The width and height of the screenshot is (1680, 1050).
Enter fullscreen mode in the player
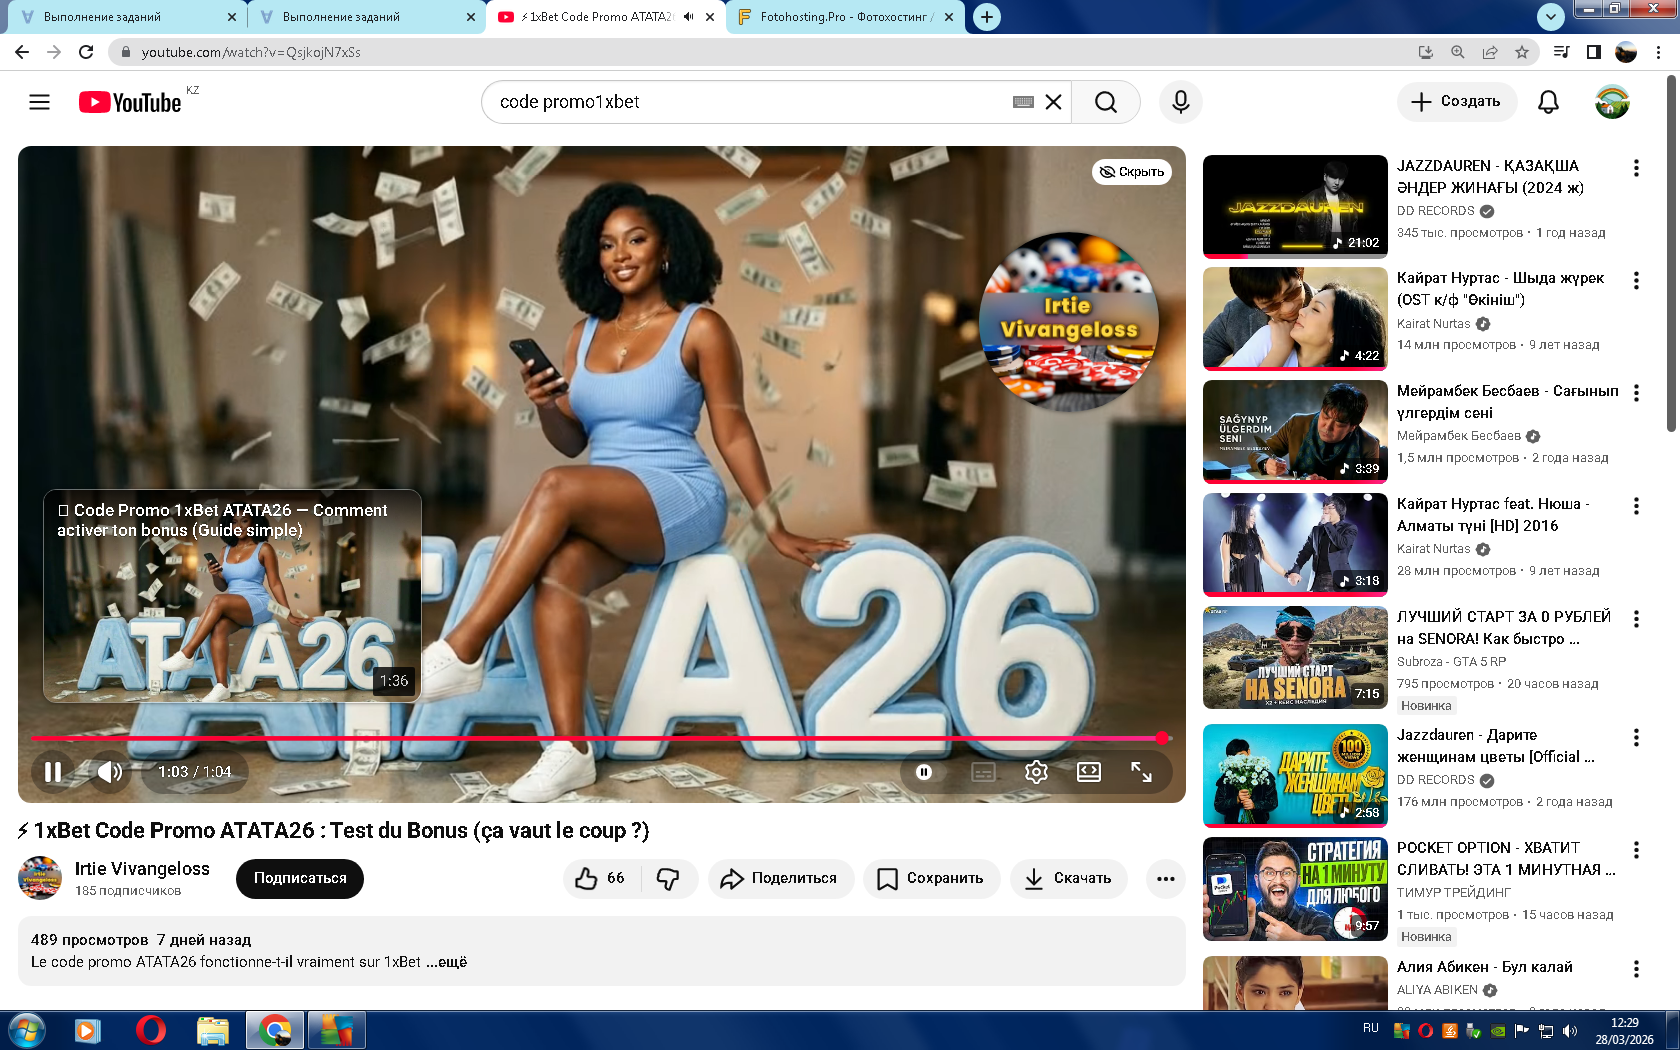pos(1141,772)
